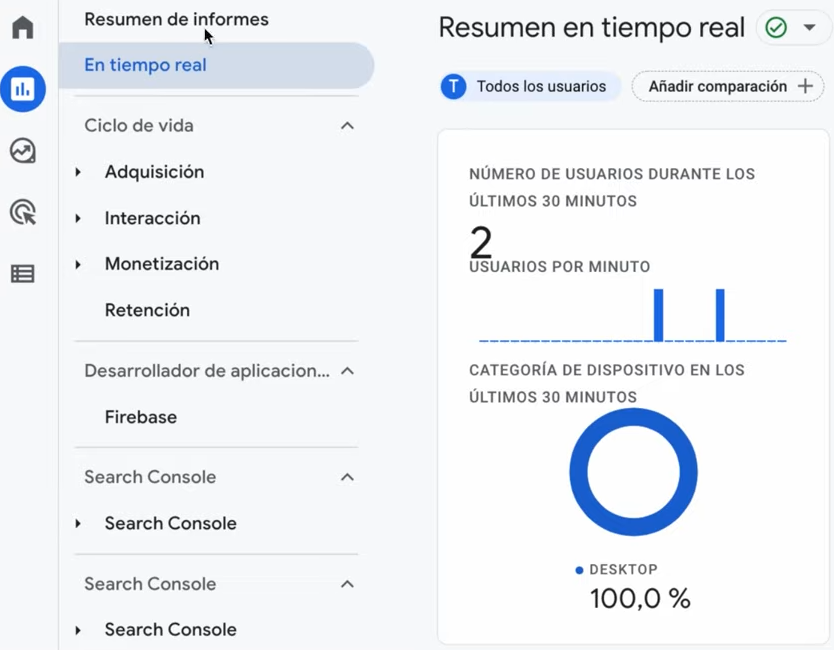Image resolution: width=834 pixels, height=650 pixels.
Task: Click the Todos los usuarios chip
Action: (x=531, y=86)
